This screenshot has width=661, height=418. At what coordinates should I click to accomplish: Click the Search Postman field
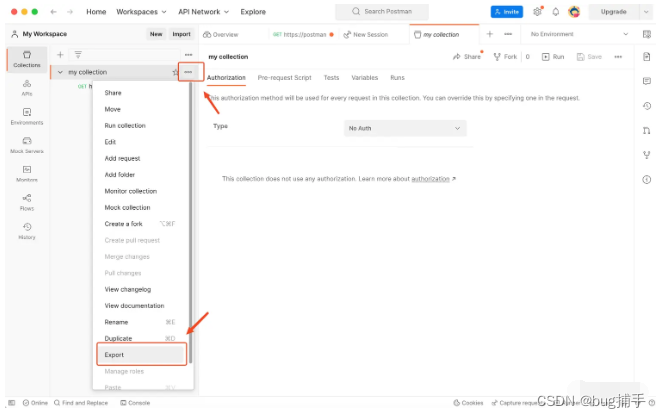(x=382, y=12)
